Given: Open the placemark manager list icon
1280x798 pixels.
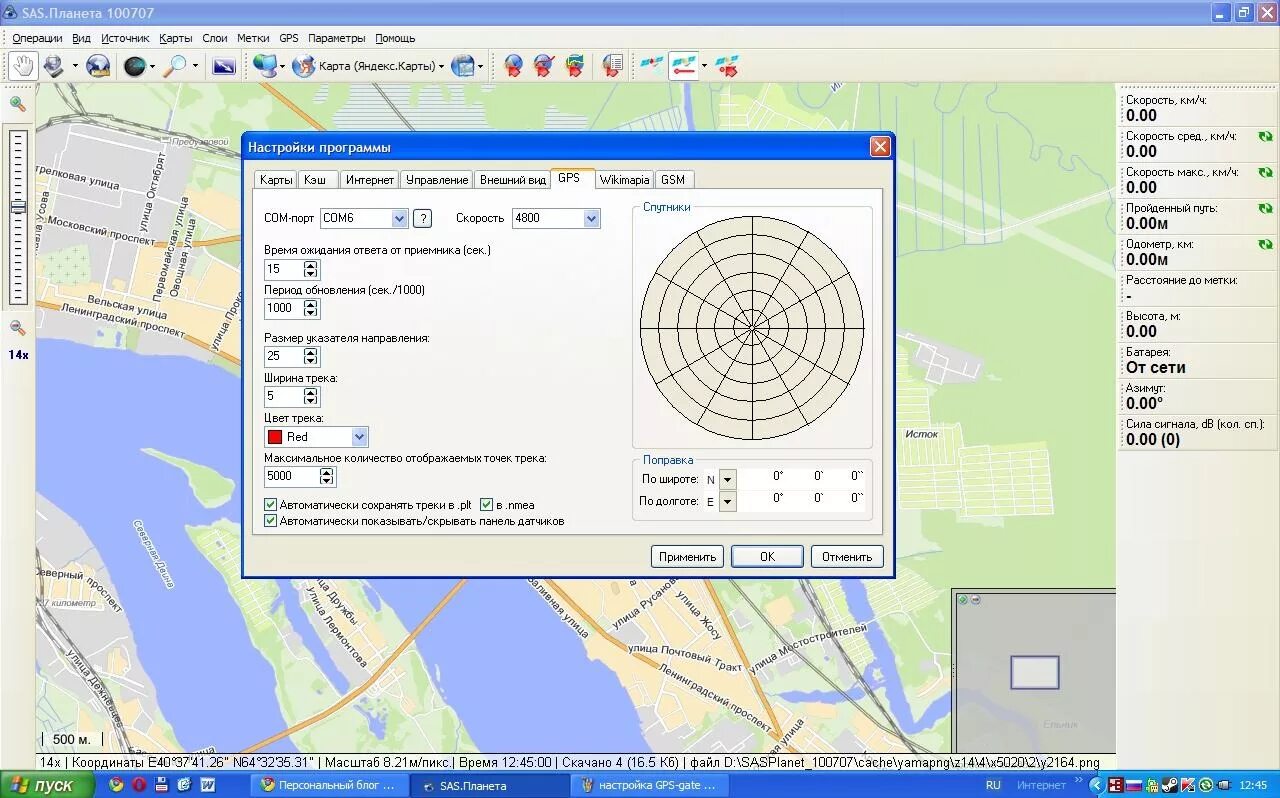Looking at the screenshot, I should click(612, 66).
